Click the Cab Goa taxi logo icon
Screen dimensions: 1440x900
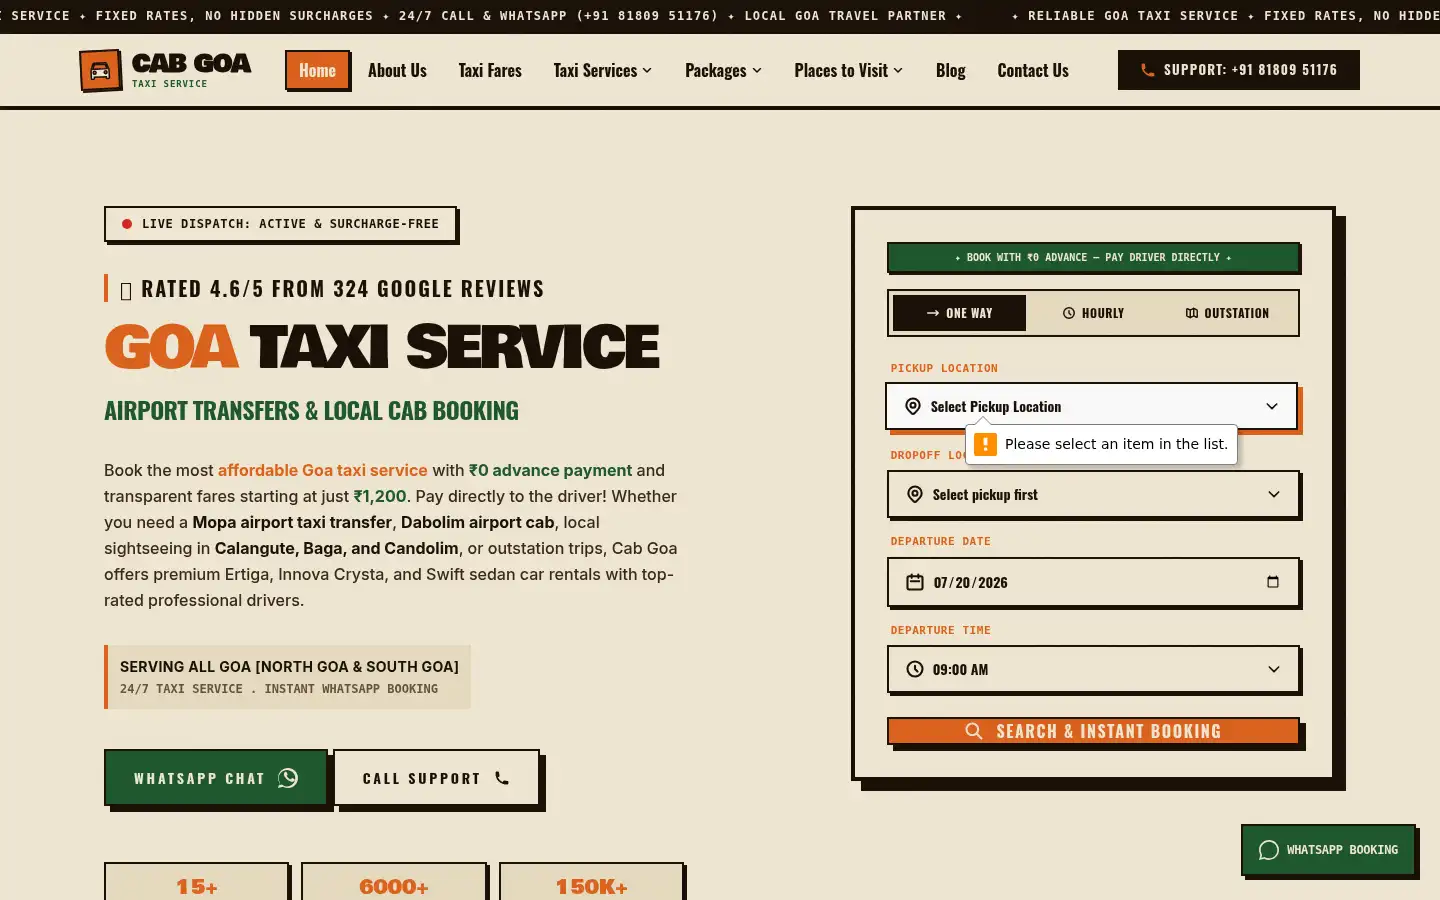click(x=100, y=71)
